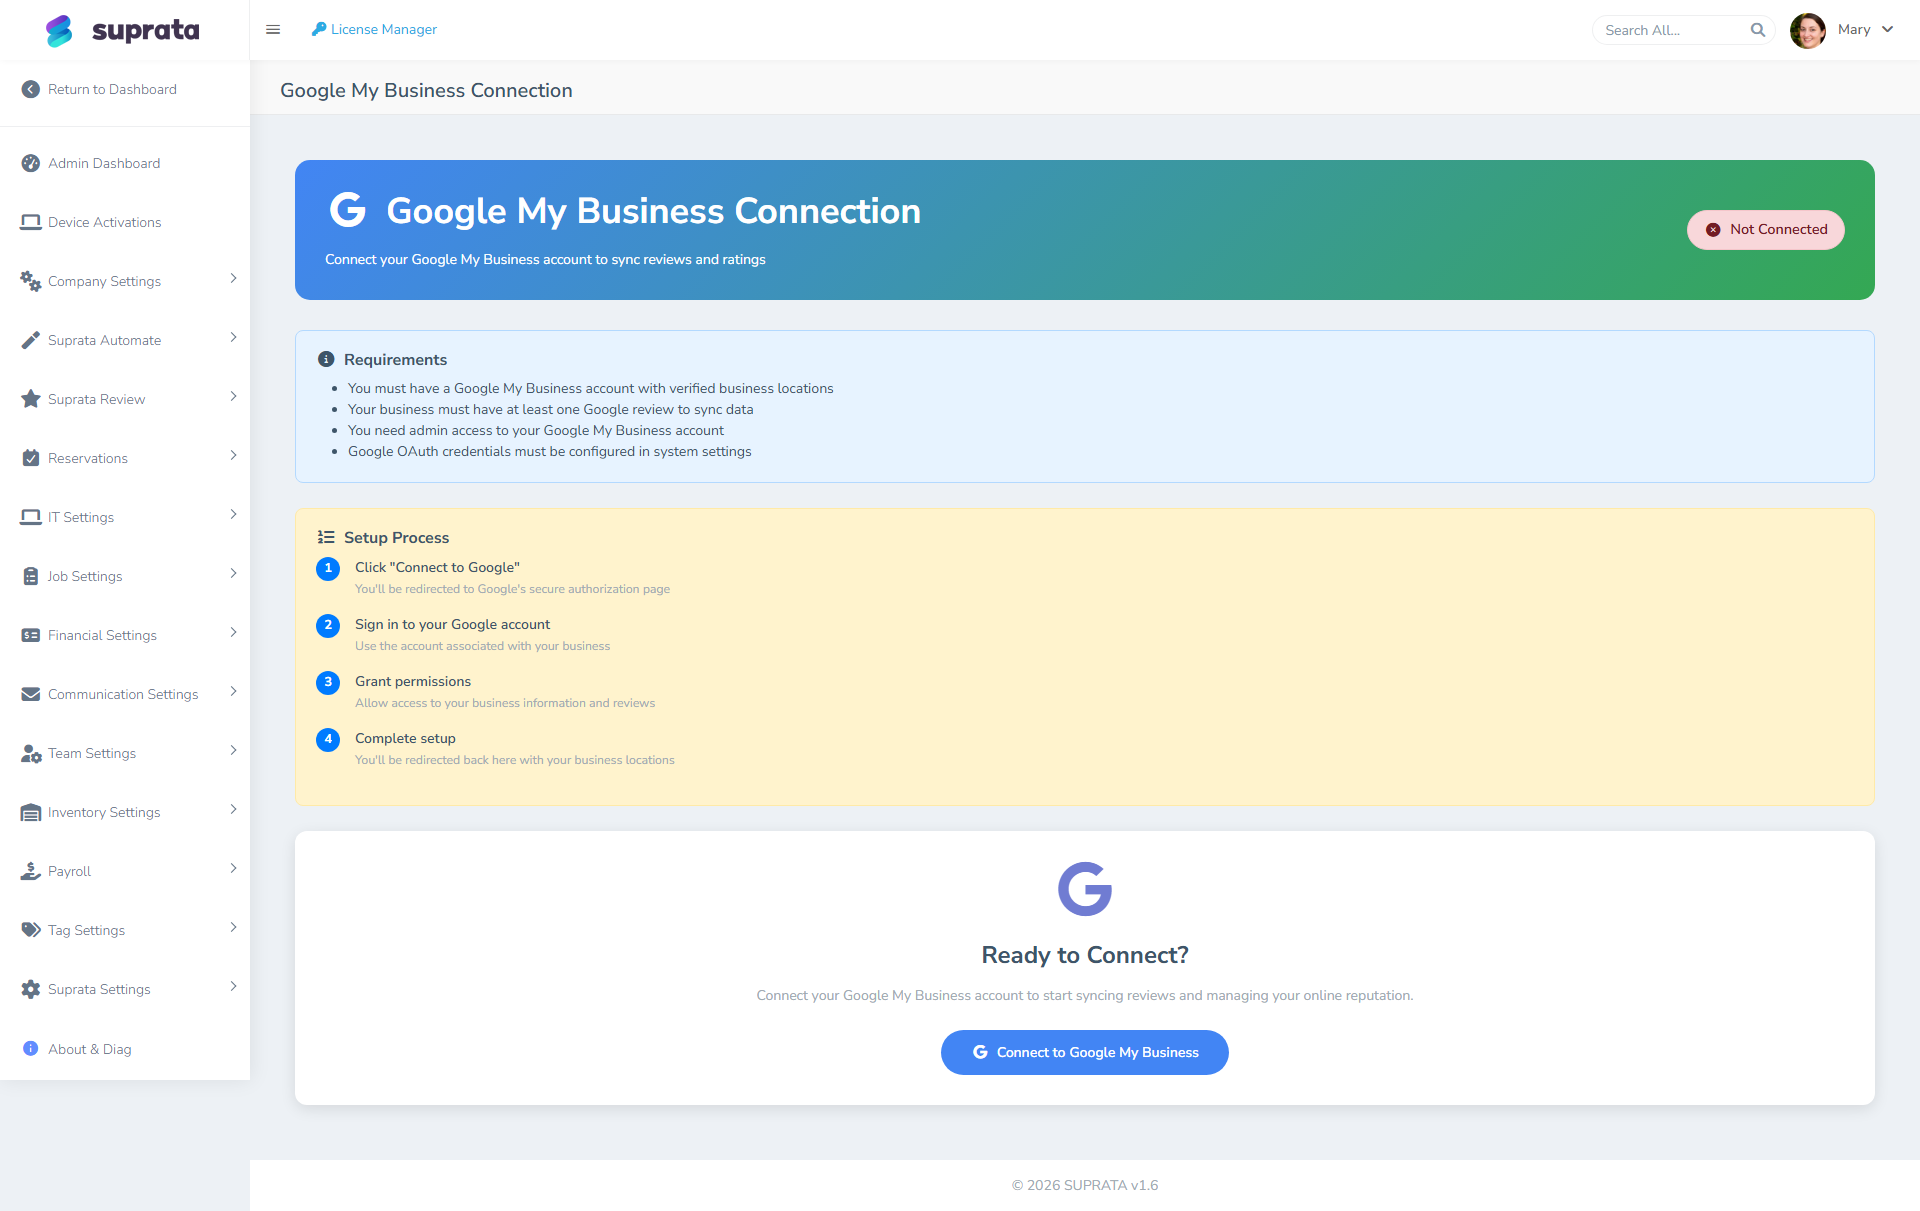Click "© 2026 SUPRATA v1.6" footer text
Image resolution: width=1920 pixels, height=1211 pixels.
point(1085,1185)
